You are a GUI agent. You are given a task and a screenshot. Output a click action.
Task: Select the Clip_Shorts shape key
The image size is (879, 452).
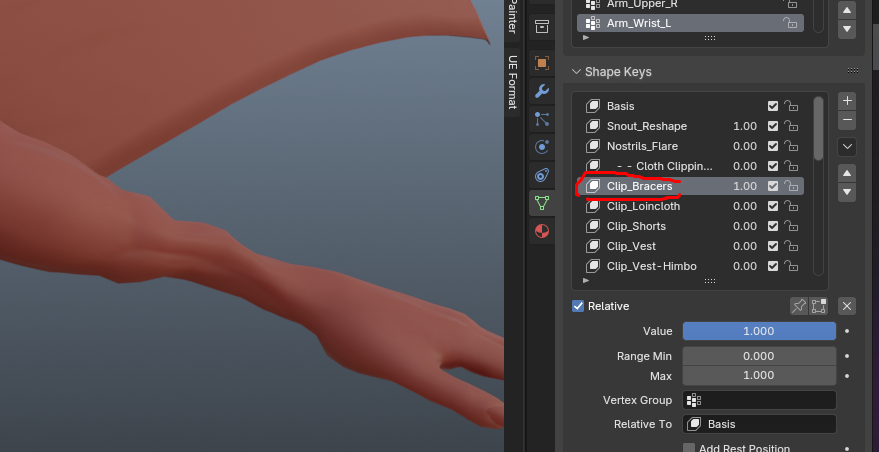tap(690, 226)
